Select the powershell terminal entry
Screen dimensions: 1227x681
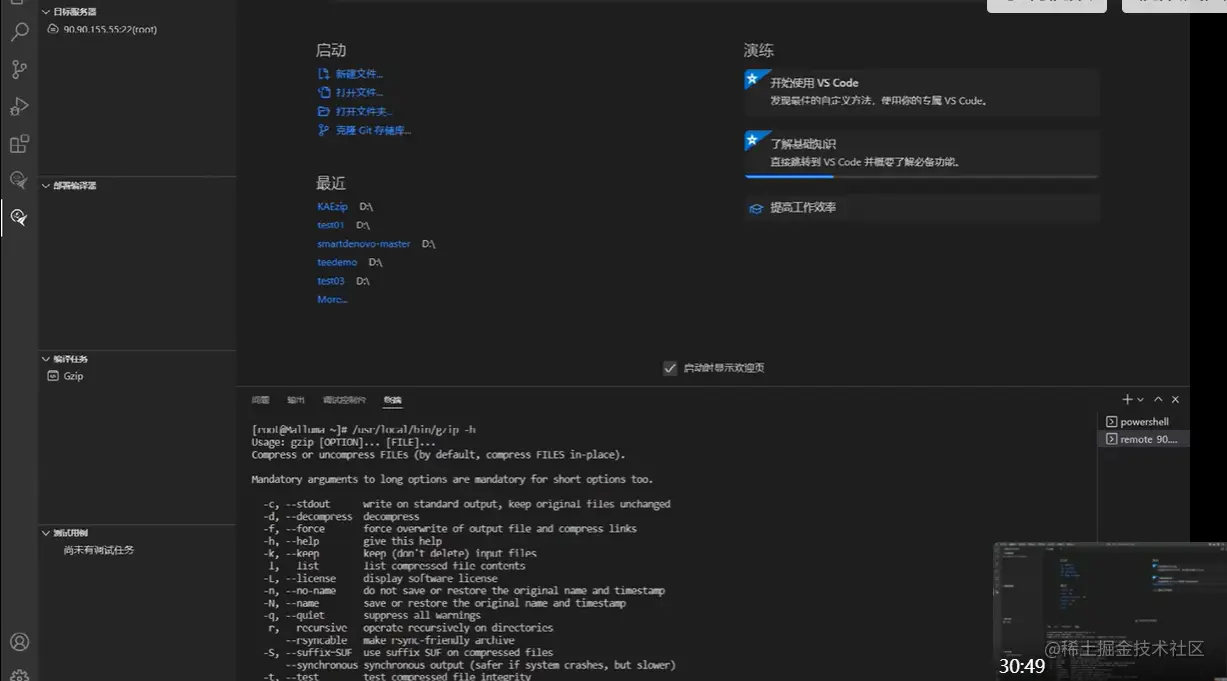pos(1143,422)
